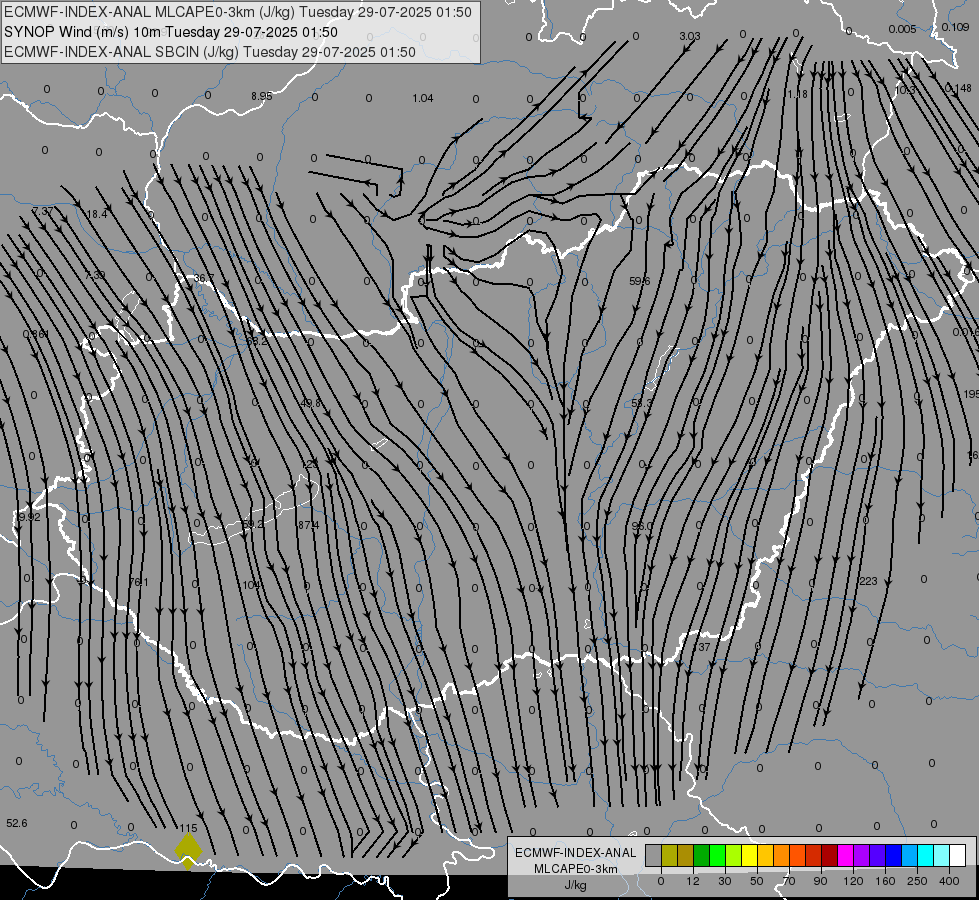Screen dimensions: 979x900
Task: Click the yellow diamond marker near 115
Action: pos(188,851)
